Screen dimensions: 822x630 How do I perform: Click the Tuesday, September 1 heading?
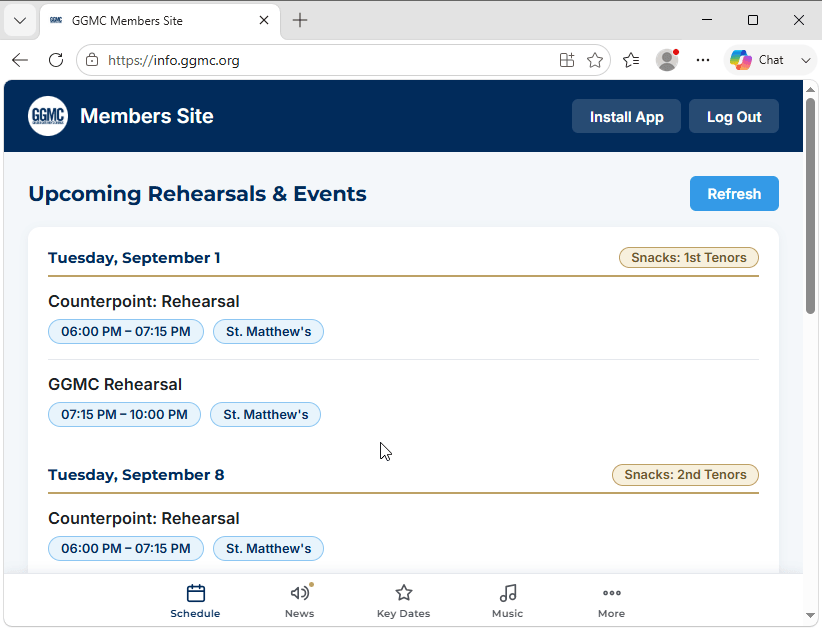[134, 258]
